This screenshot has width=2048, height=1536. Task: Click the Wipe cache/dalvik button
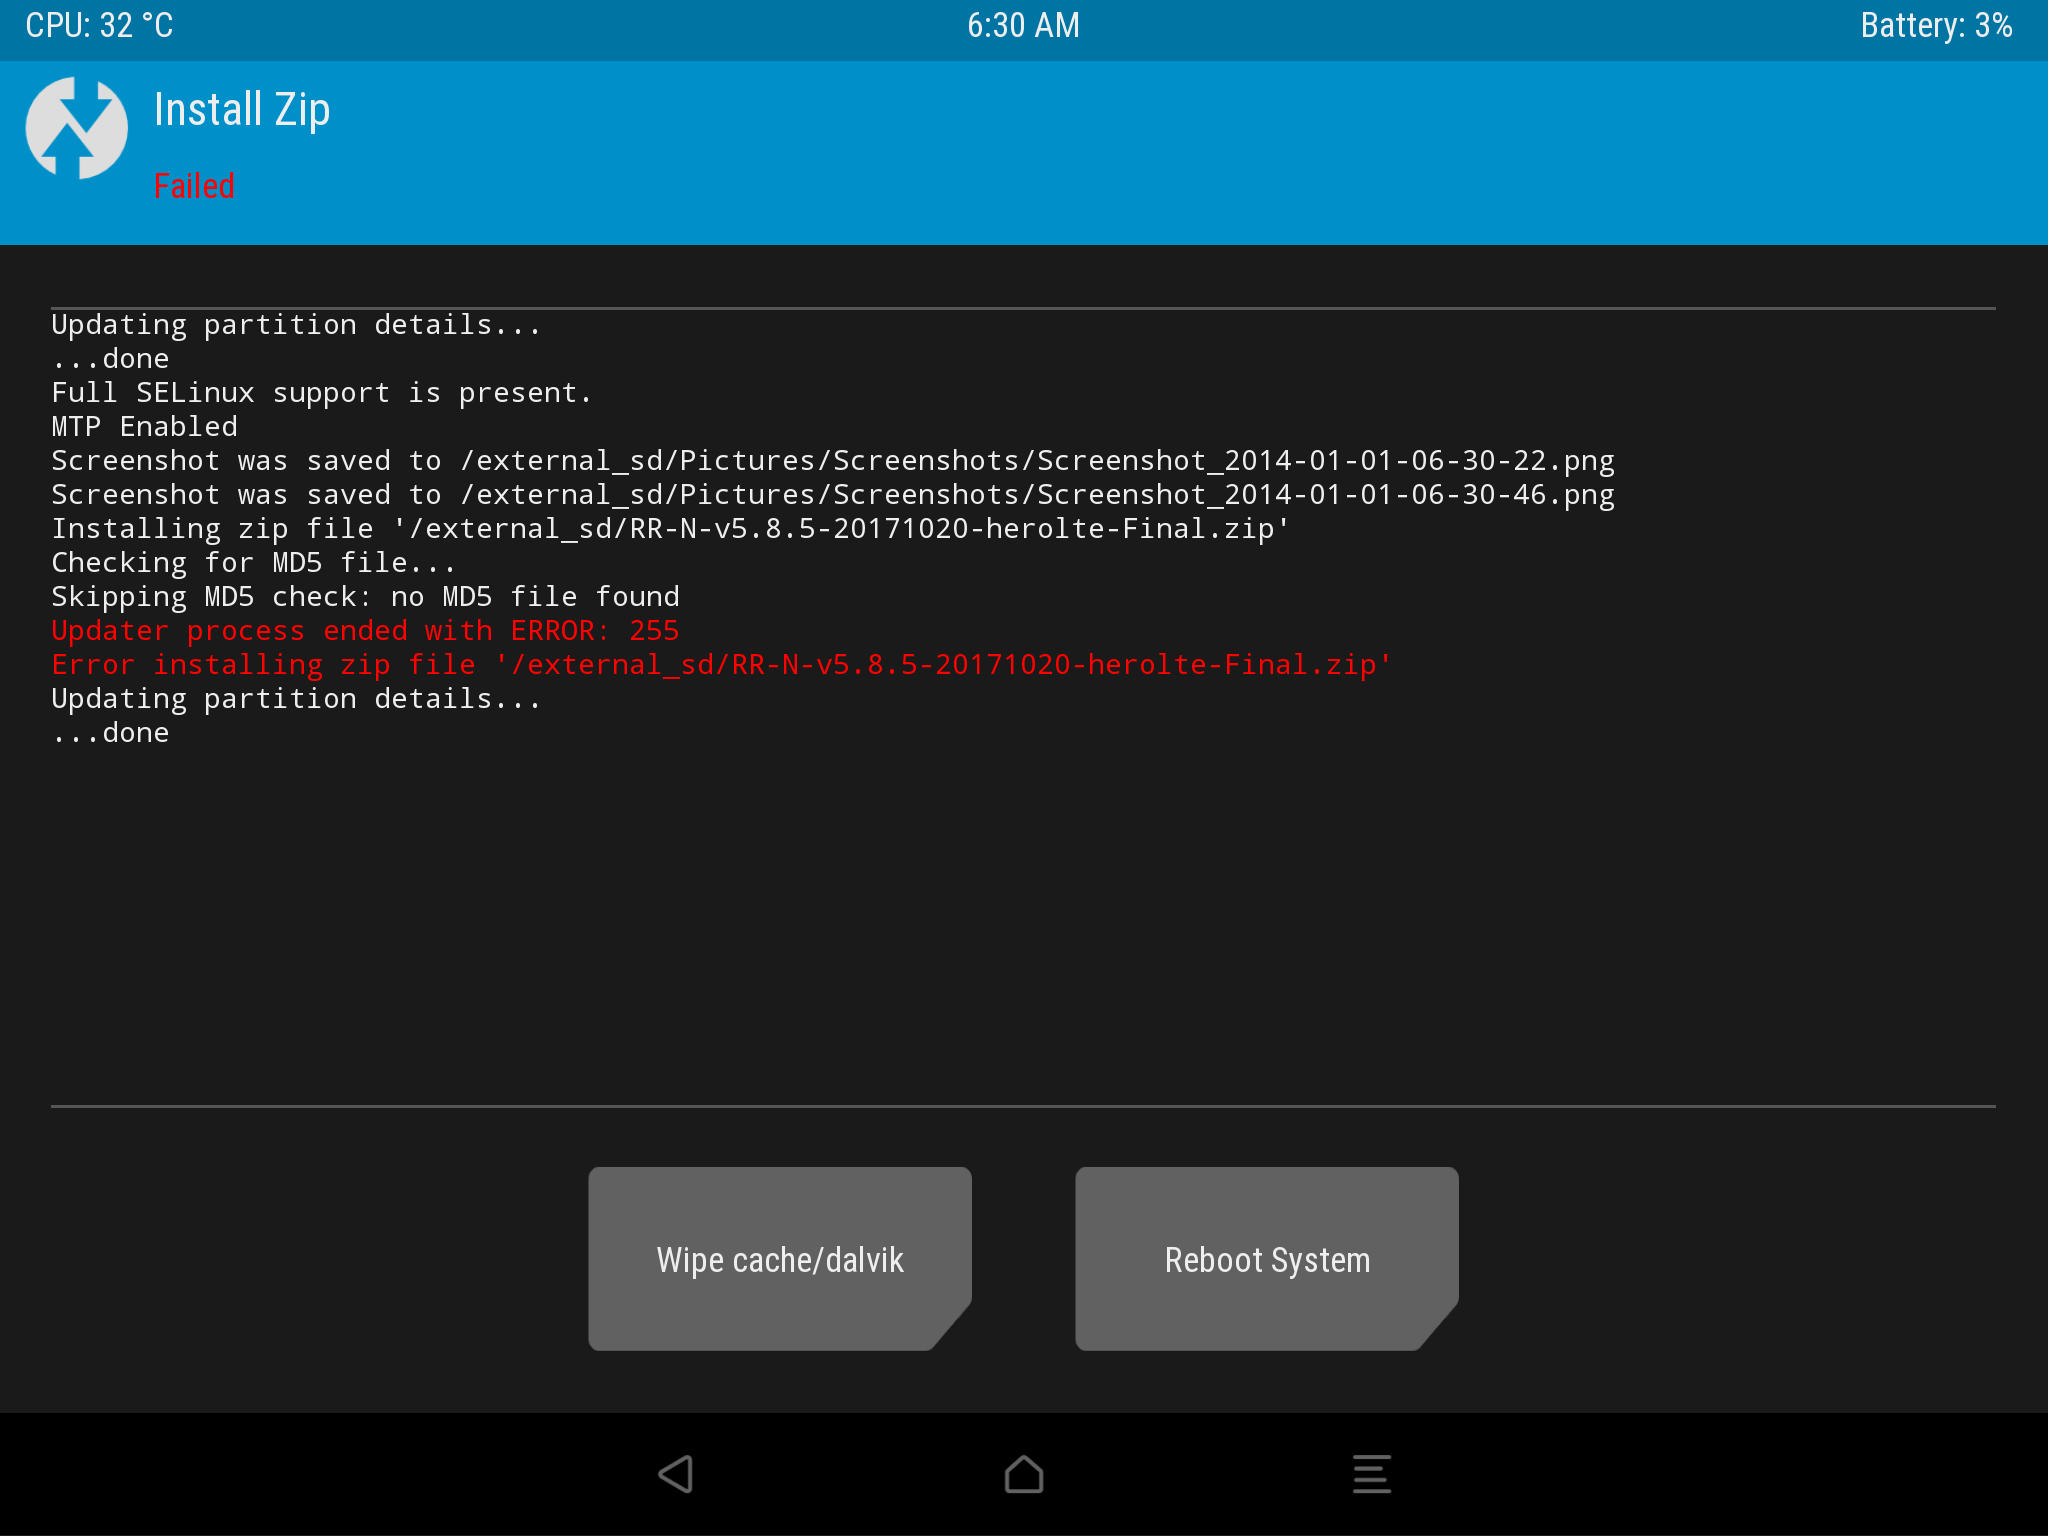point(780,1259)
